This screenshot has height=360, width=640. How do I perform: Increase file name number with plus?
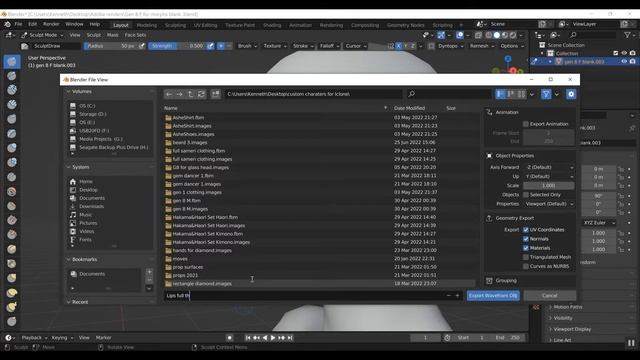pos(457,296)
